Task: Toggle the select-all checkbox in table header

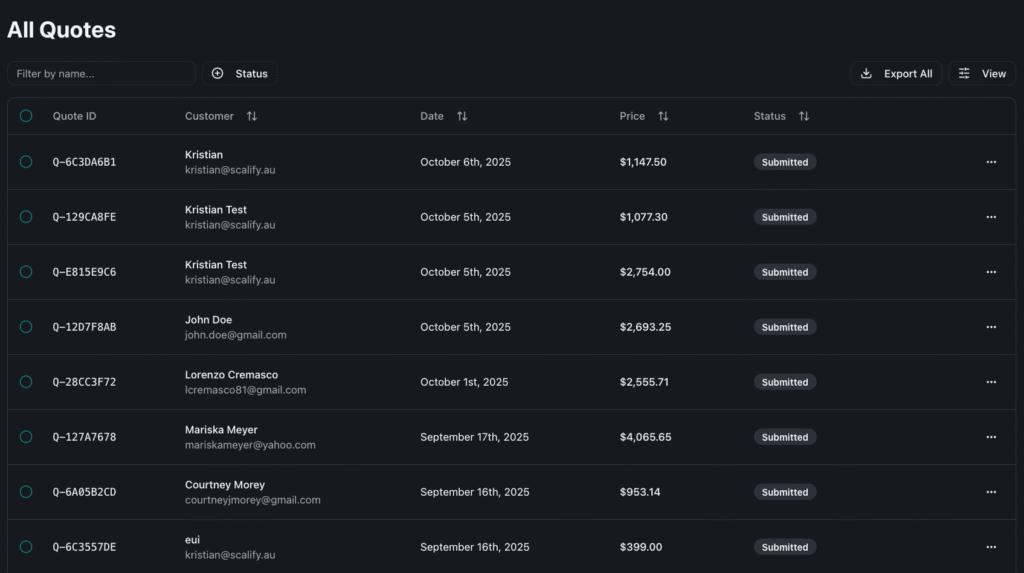Action: click(26, 116)
